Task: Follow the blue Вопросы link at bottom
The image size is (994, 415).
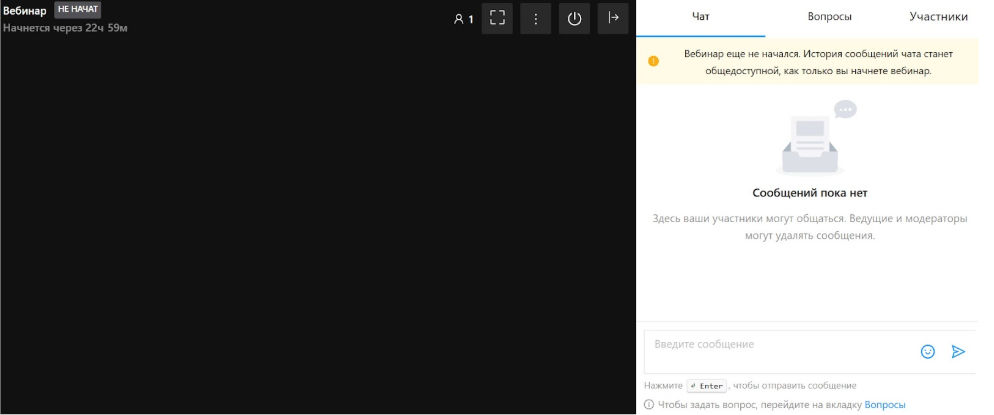Action: point(884,405)
